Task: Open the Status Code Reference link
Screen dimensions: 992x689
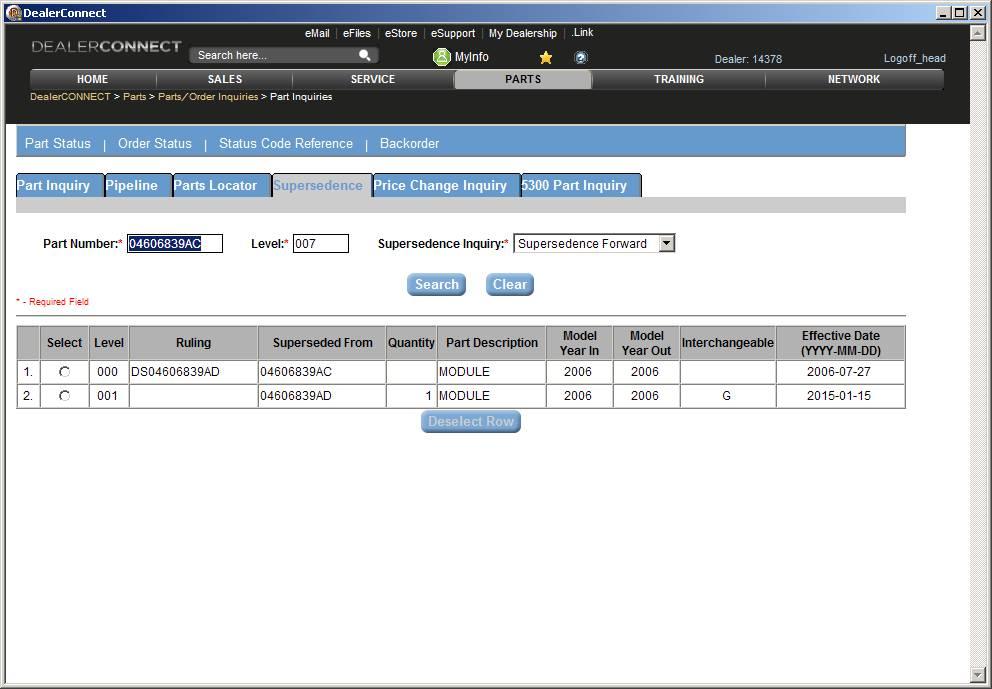Action: pos(286,144)
